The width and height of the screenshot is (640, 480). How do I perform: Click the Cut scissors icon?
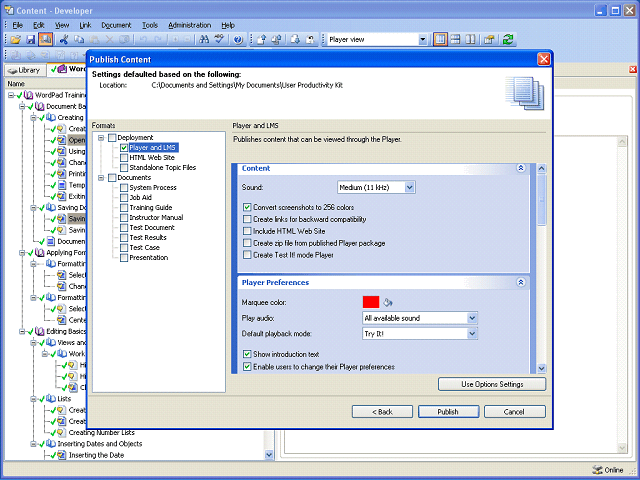[x=64, y=40]
